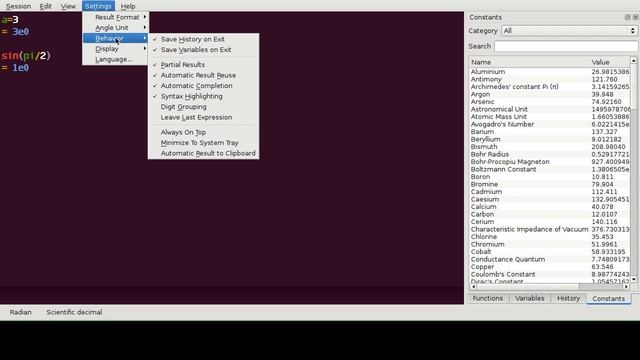Expand the Angle Unit submenu

click(x=116, y=28)
